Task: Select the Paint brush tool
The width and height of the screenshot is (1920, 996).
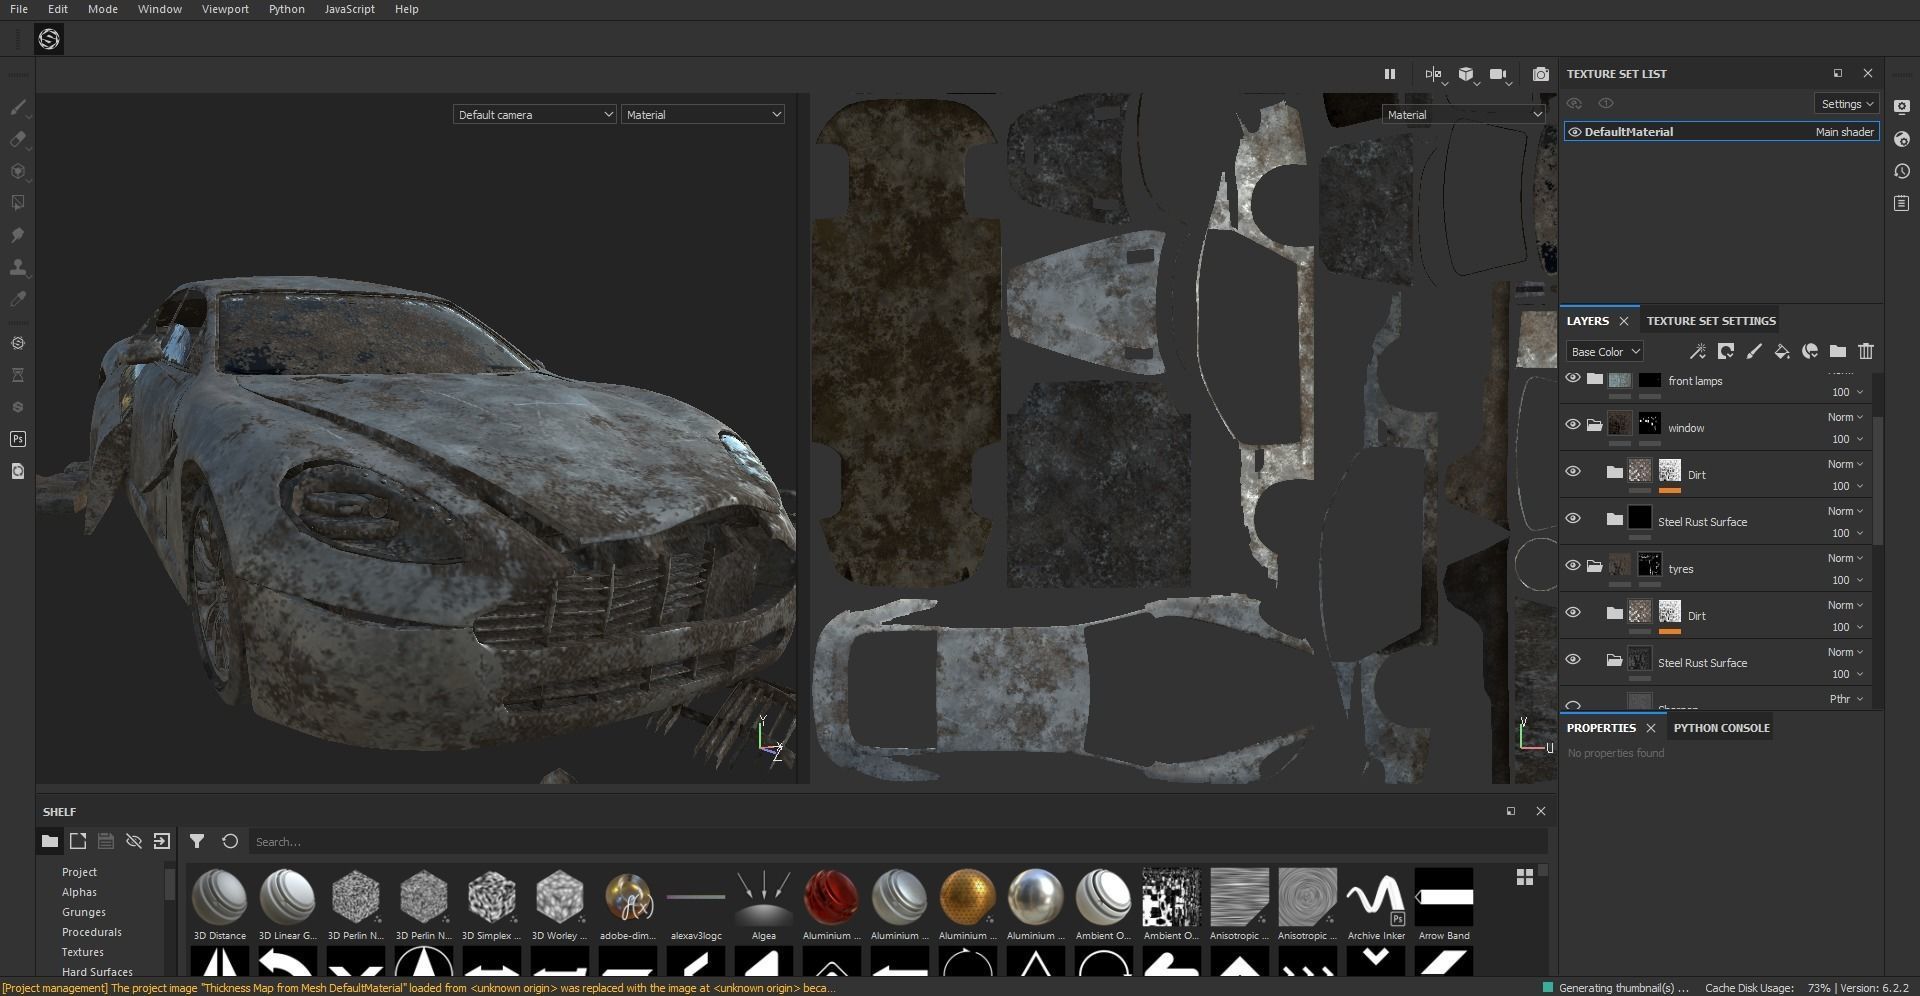Action: 18,107
